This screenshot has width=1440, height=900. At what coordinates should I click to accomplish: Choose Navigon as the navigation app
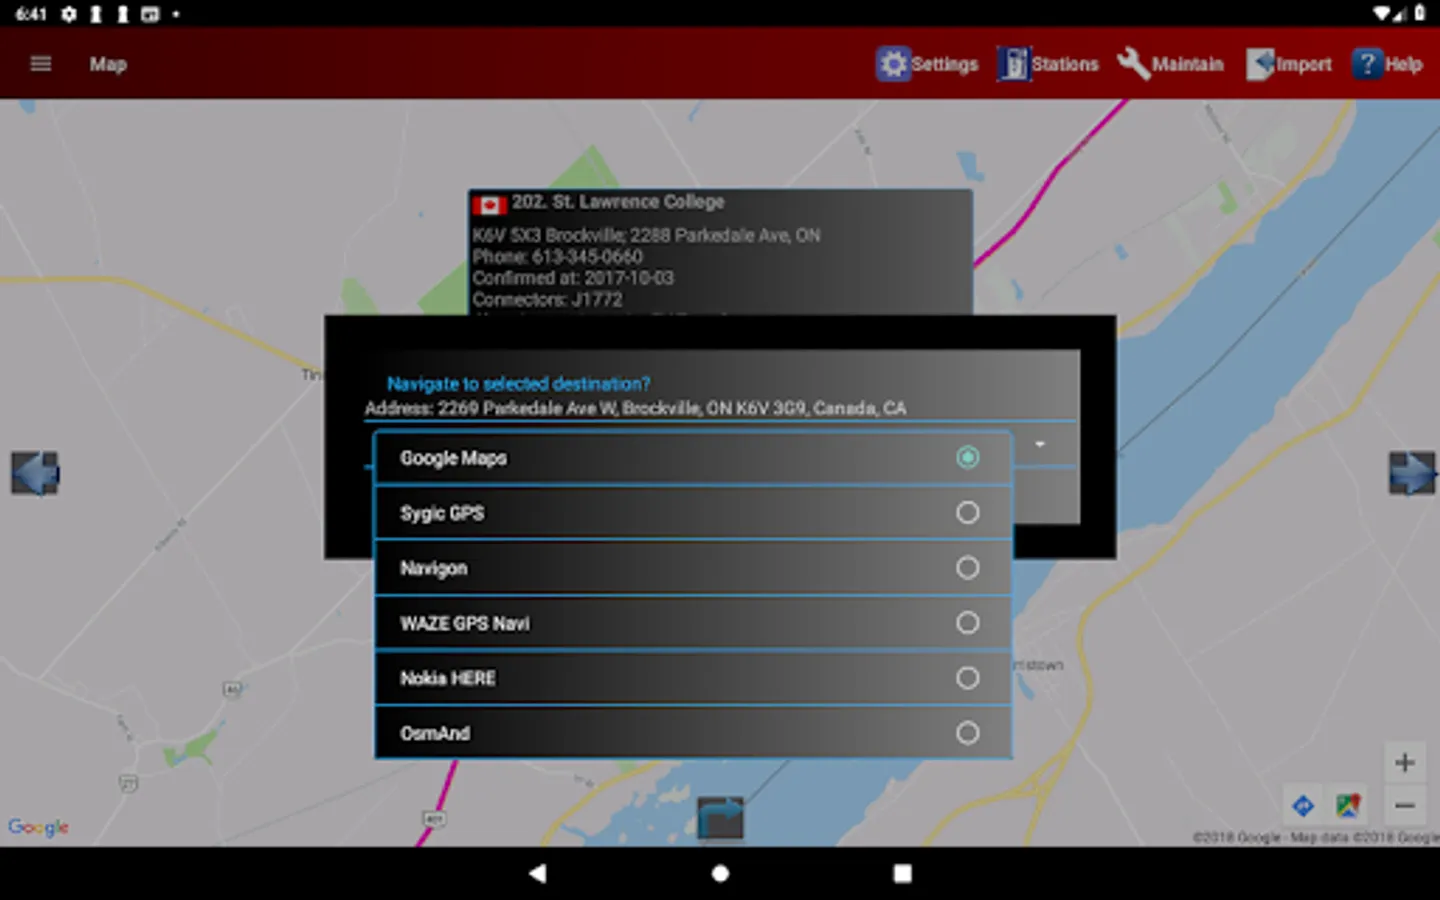coord(693,568)
